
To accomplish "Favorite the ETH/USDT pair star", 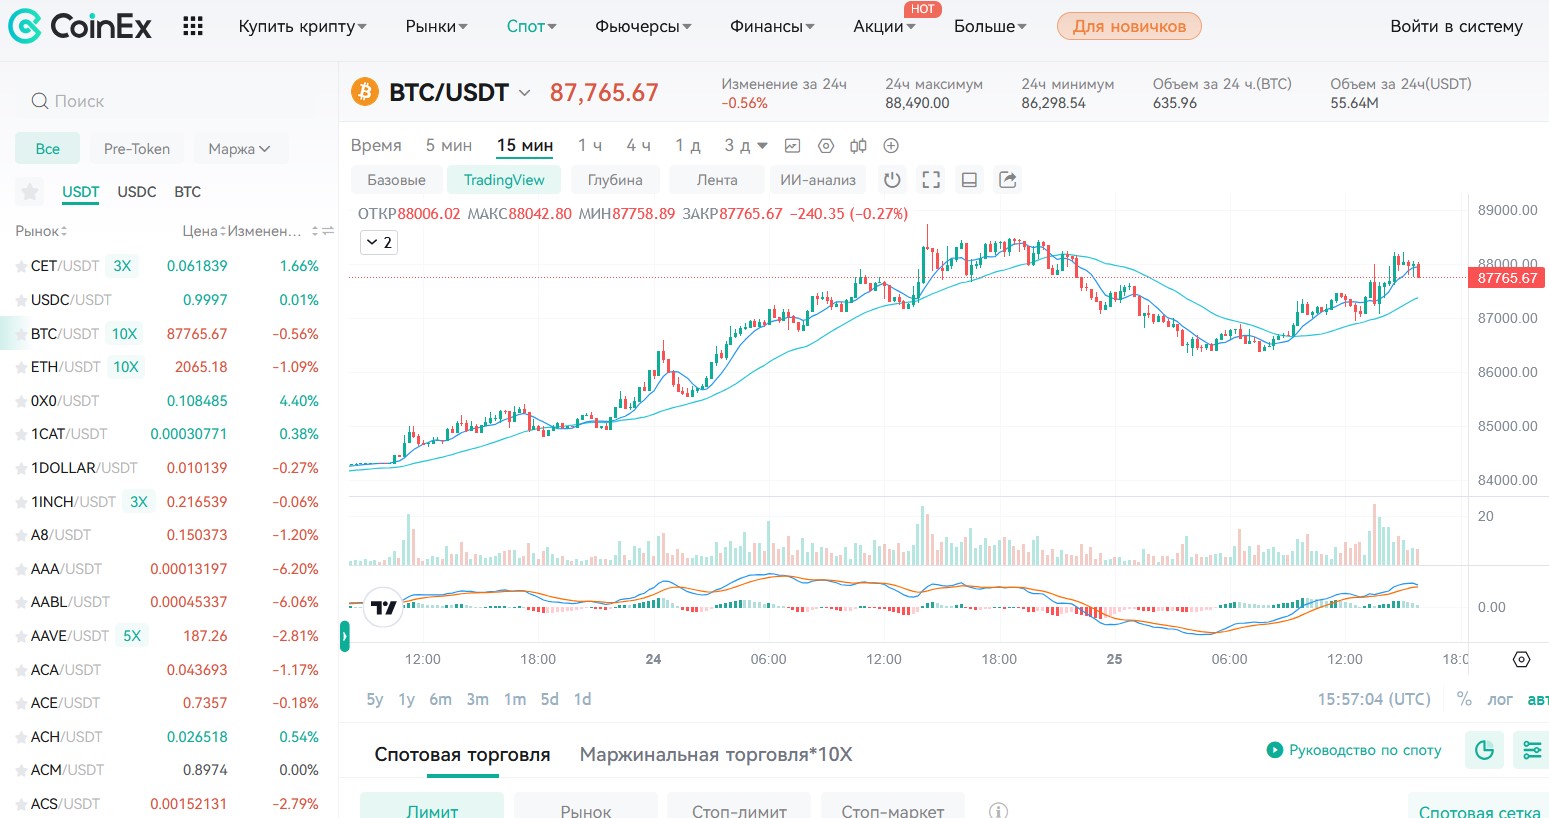I will tap(21, 368).
